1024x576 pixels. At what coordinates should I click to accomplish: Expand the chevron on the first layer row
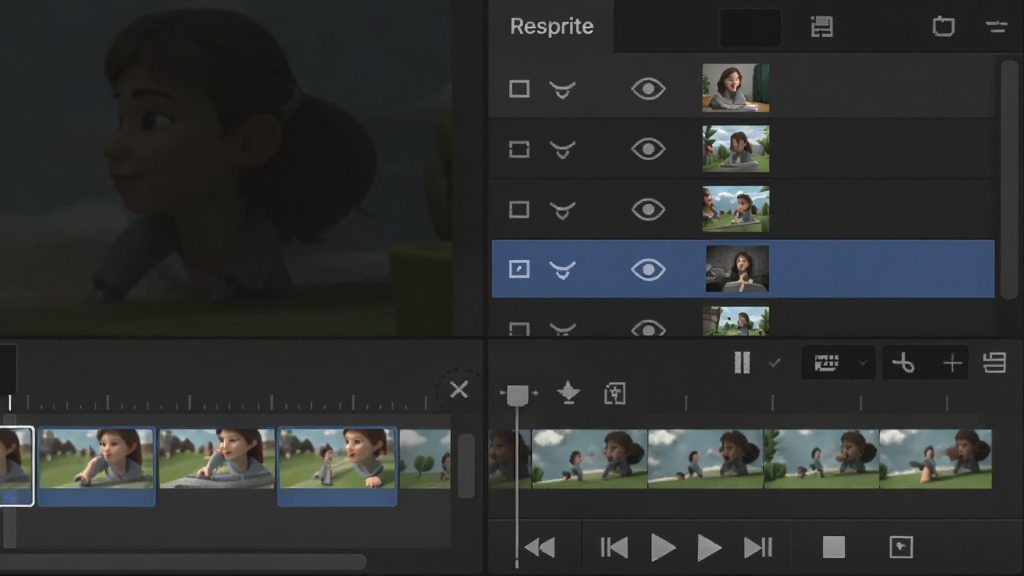point(562,90)
